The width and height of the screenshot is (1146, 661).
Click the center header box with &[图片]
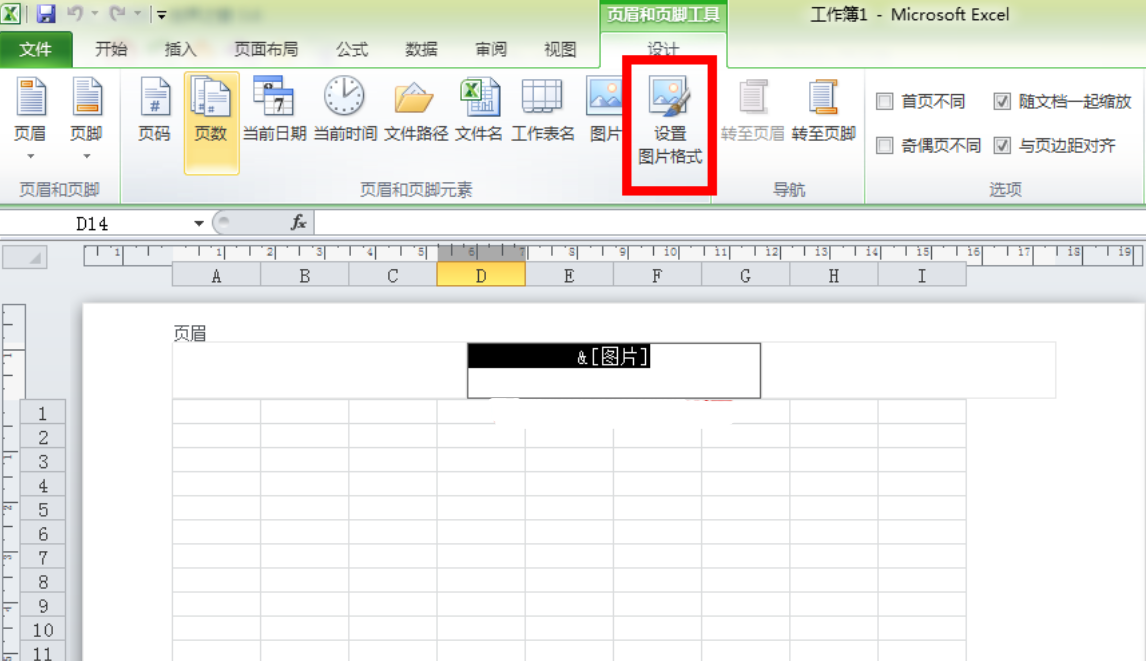pos(614,371)
